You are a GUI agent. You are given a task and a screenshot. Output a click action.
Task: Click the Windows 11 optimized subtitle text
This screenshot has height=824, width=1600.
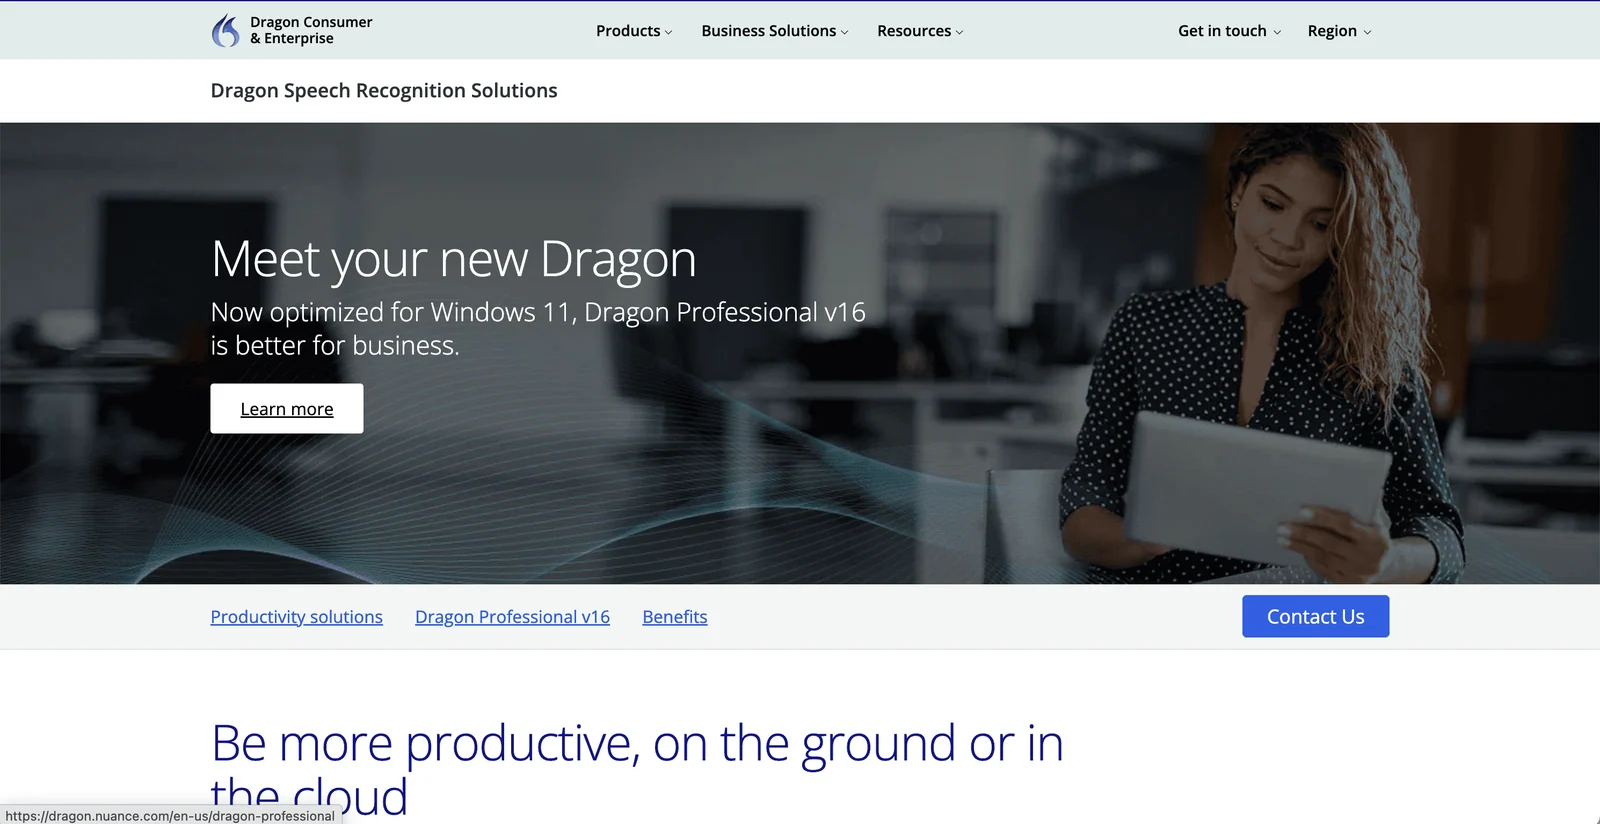(538, 328)
